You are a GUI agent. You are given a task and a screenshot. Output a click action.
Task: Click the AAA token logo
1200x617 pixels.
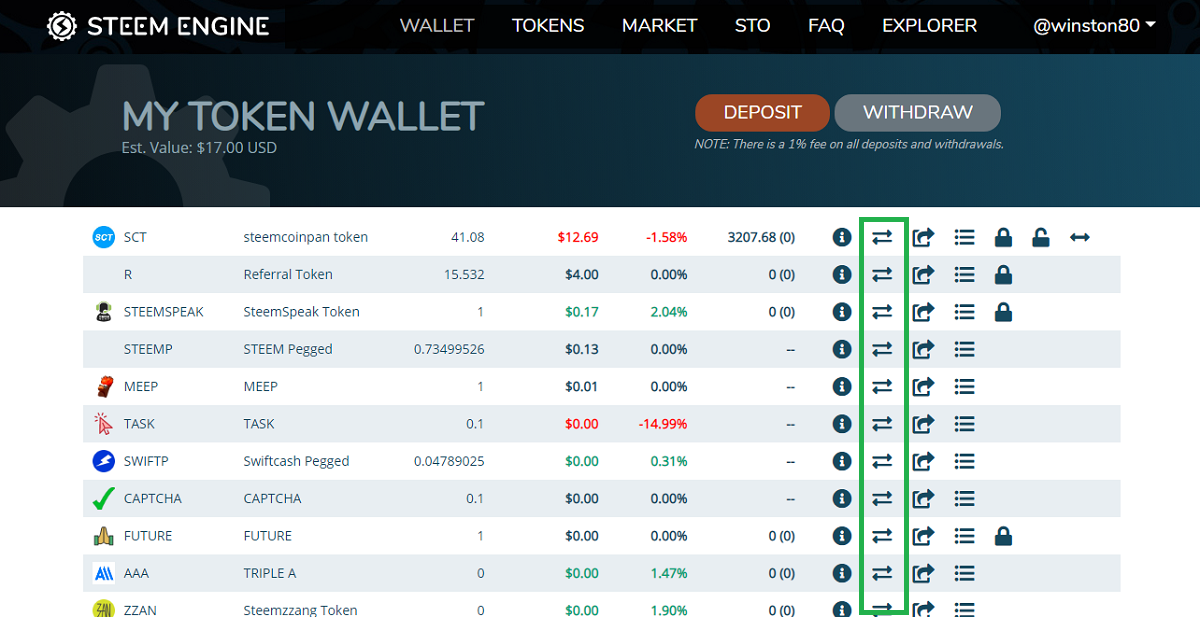pos(103,573)
